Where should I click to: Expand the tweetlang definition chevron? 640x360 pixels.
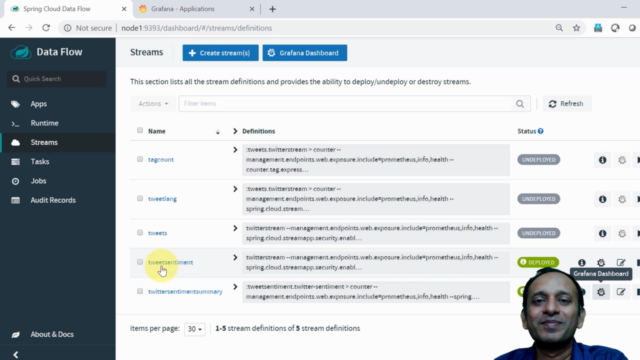pyautogui.click(x=235, y=189)
